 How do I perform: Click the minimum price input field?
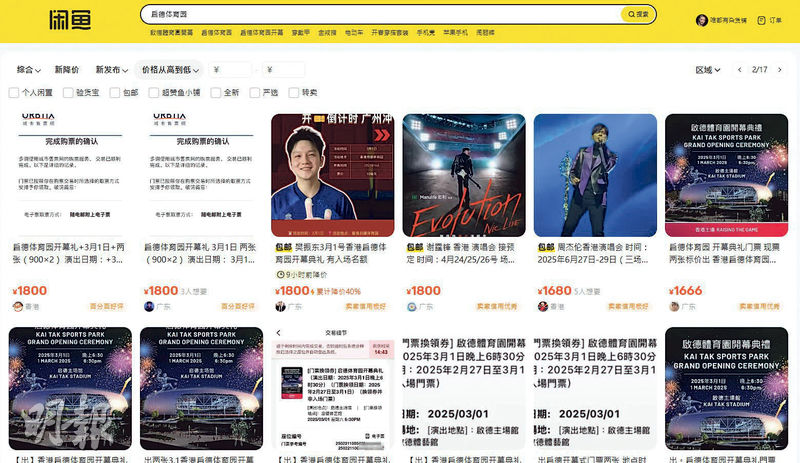click(232, 70)
